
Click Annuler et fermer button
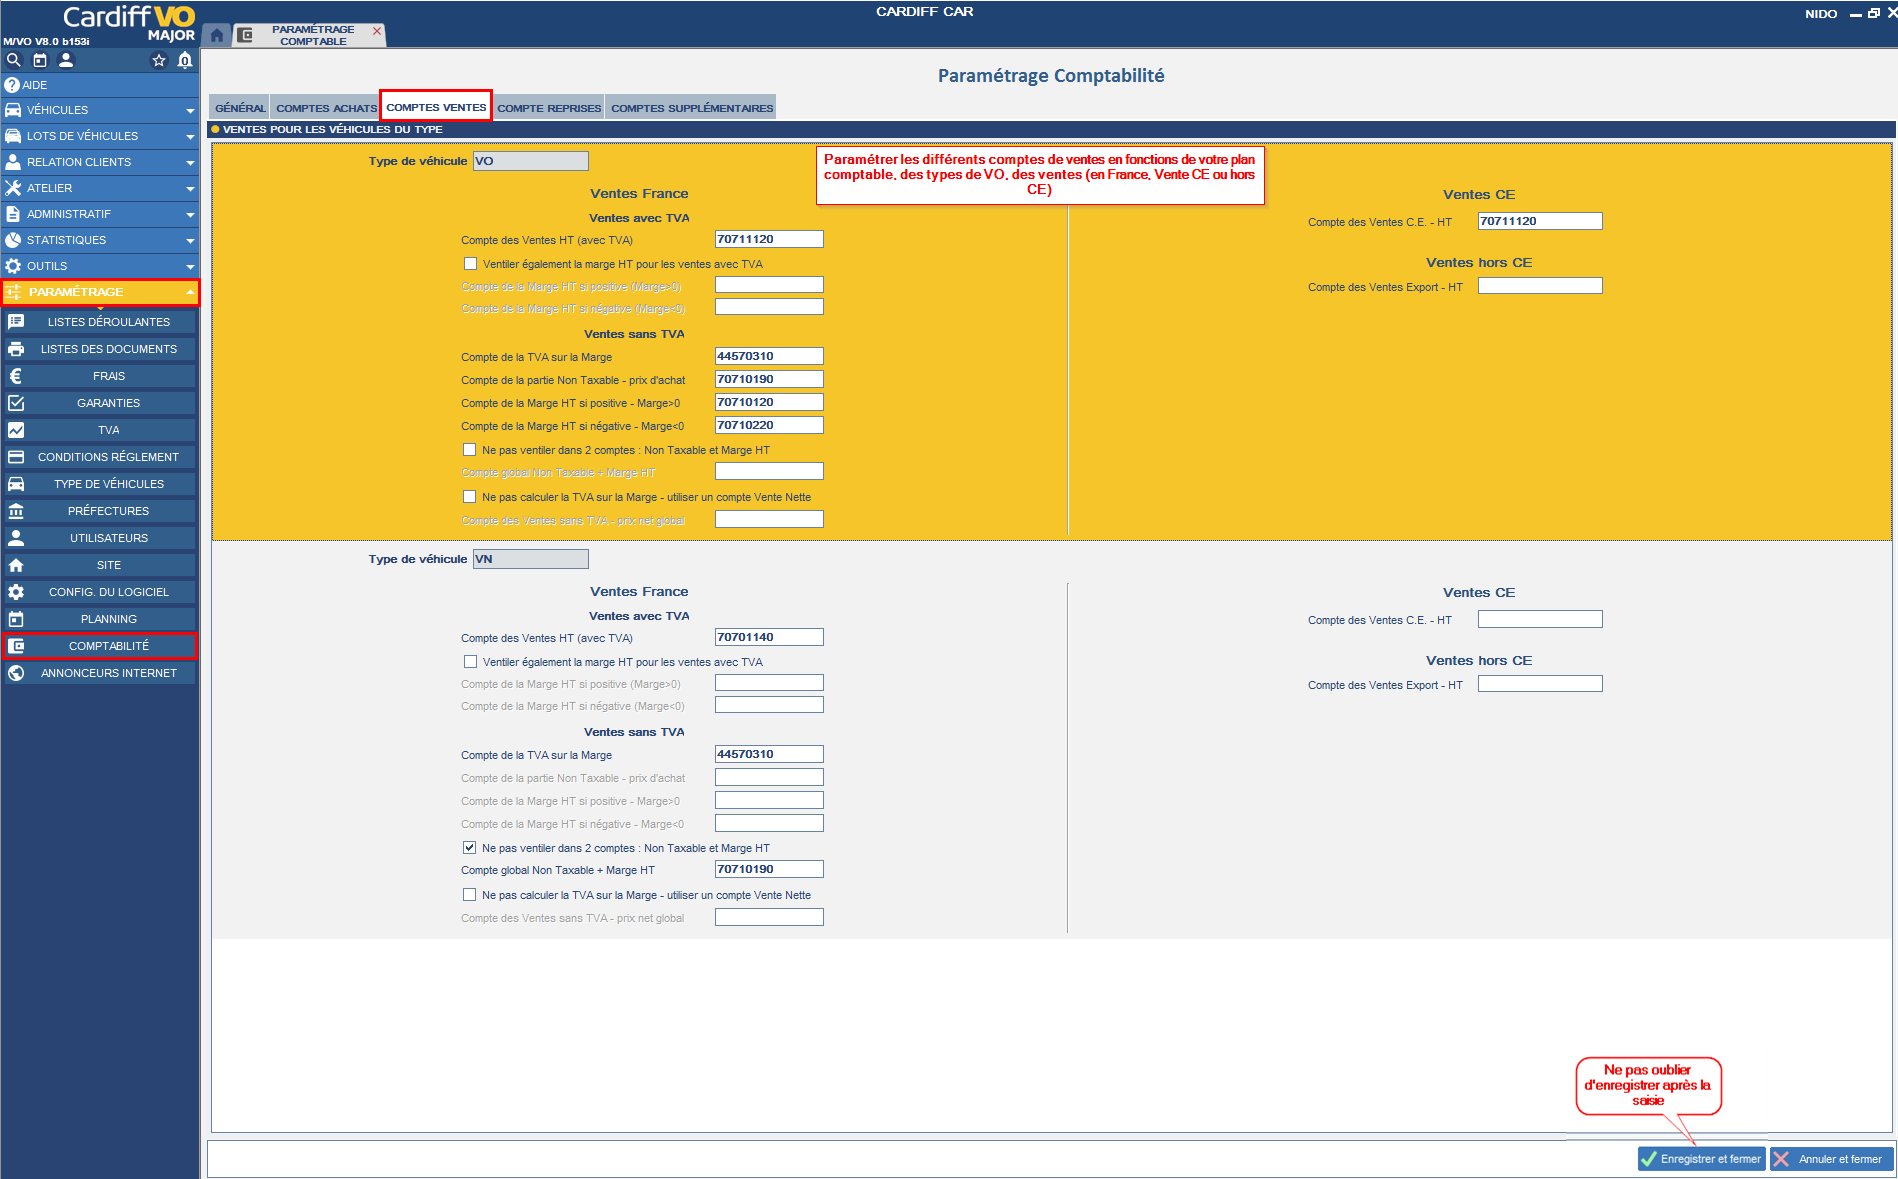coord(1832,1159)
